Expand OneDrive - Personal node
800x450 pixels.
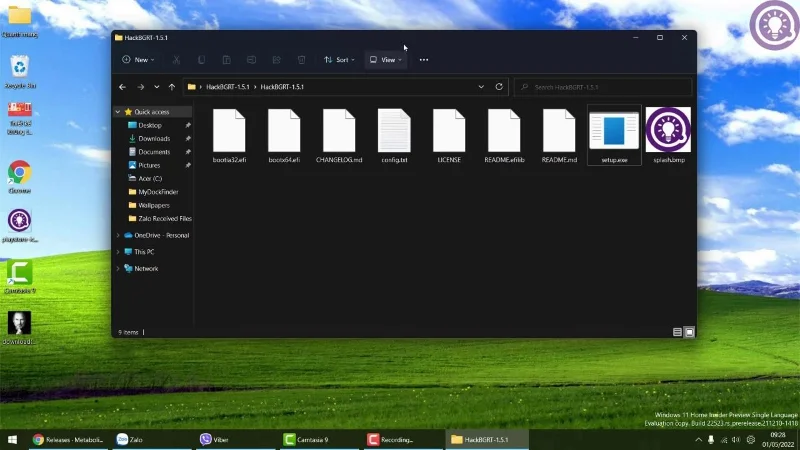(118, 235)
